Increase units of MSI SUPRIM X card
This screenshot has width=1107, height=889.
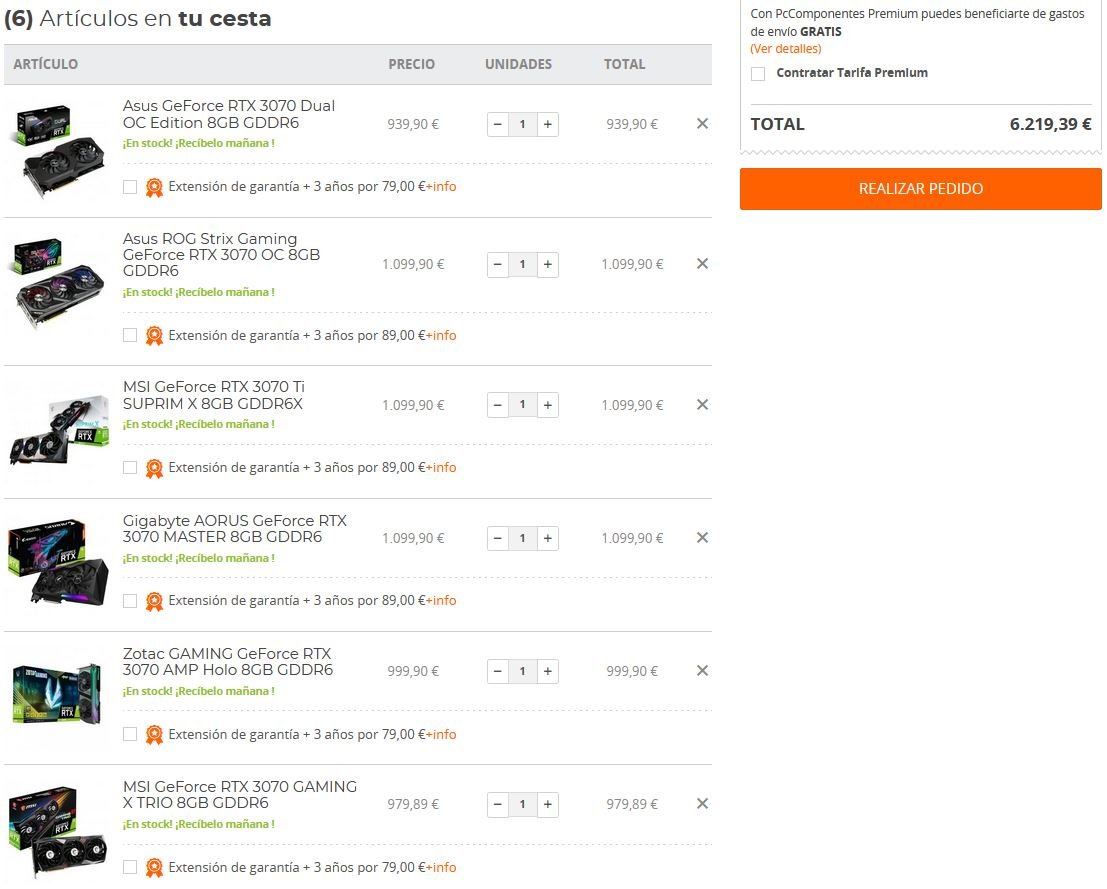(548, 405)
